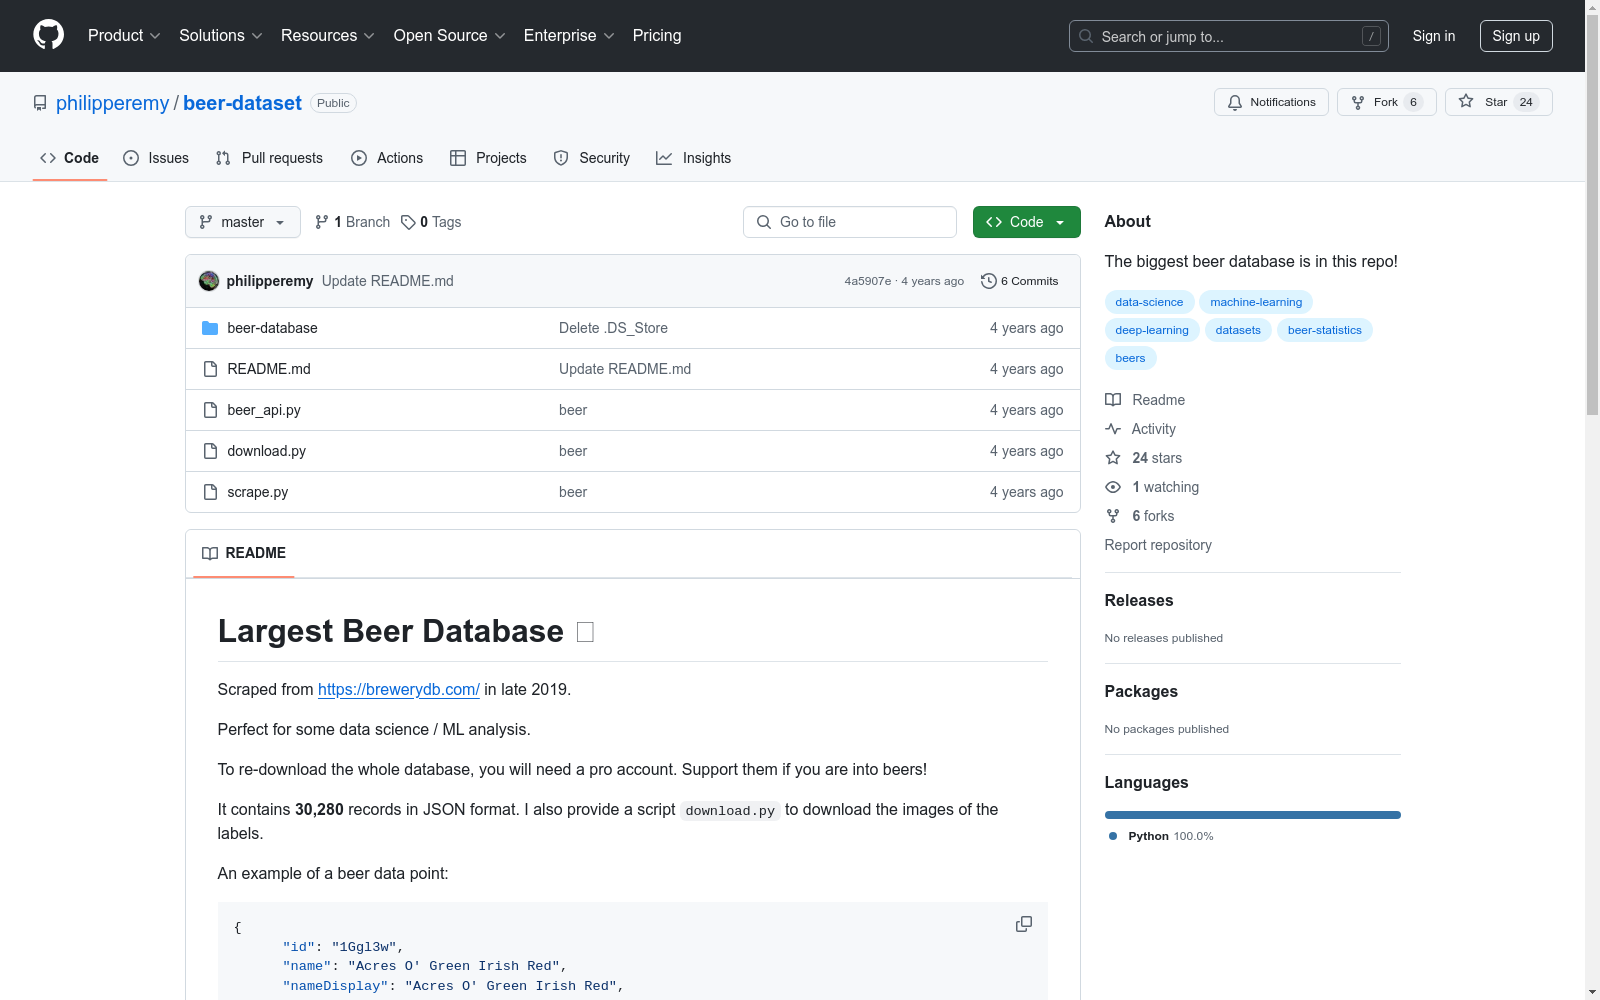Click the GitHub logo icon
Image resolution: width=1600 pixels, height=1000 pixels.
[x=48, y=35]
